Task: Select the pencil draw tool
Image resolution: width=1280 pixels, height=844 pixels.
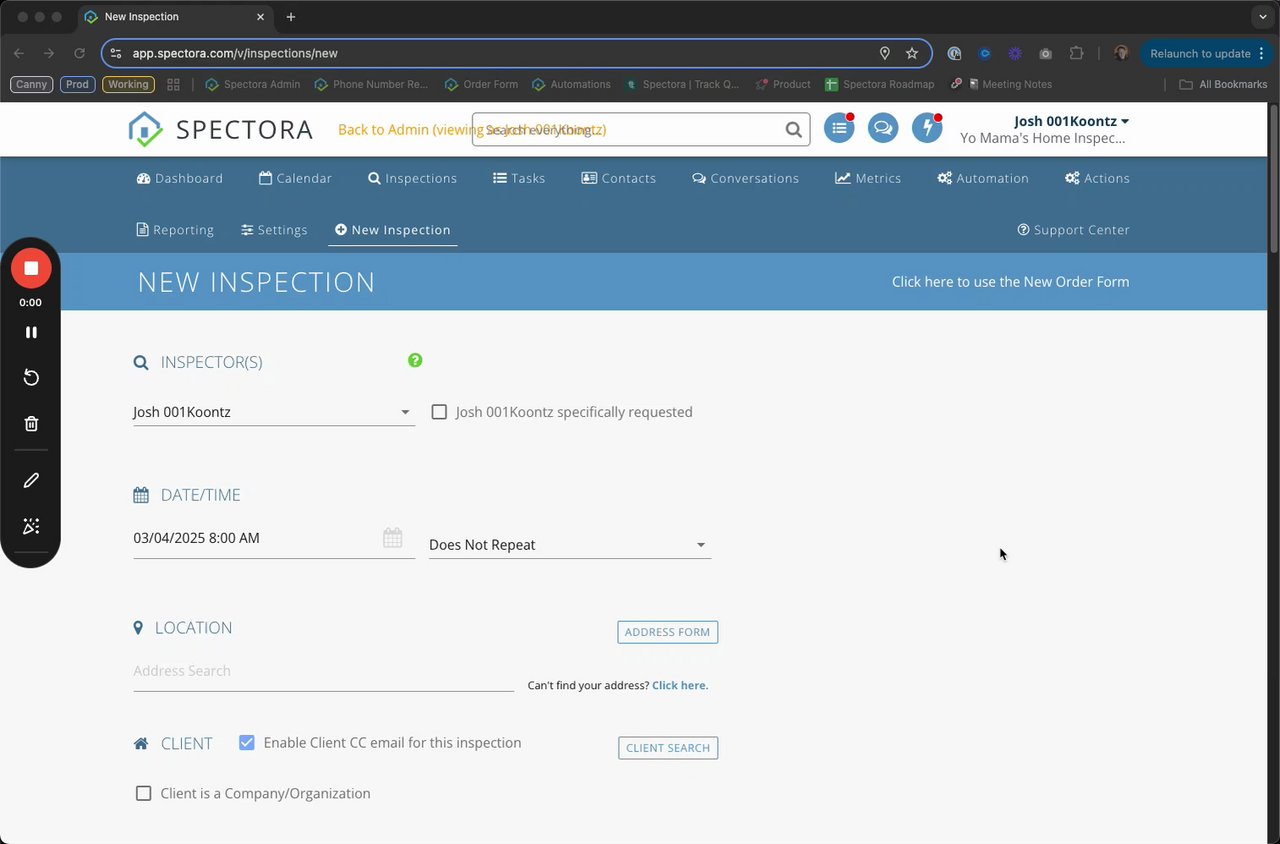Action: [31, 480]
